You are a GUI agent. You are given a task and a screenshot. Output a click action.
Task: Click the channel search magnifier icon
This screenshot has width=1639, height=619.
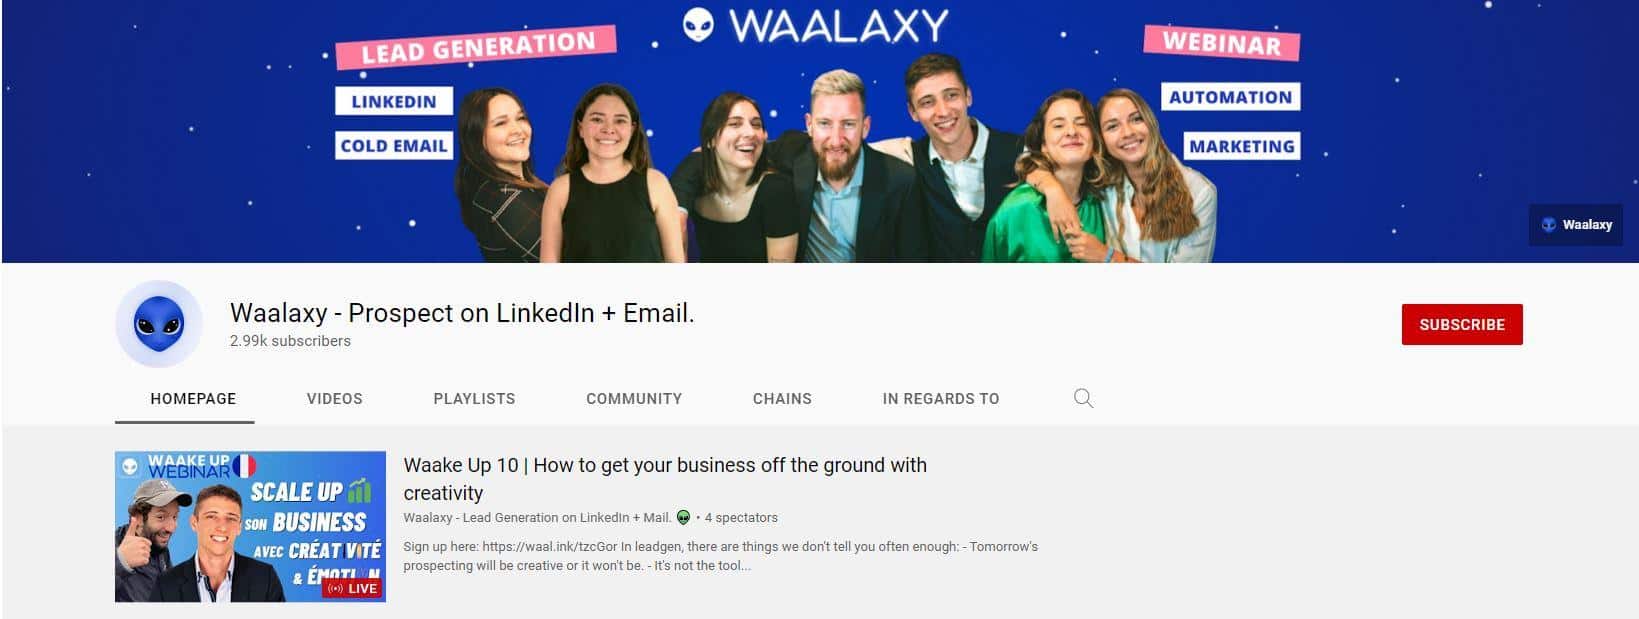click(x=1083, y=398)
